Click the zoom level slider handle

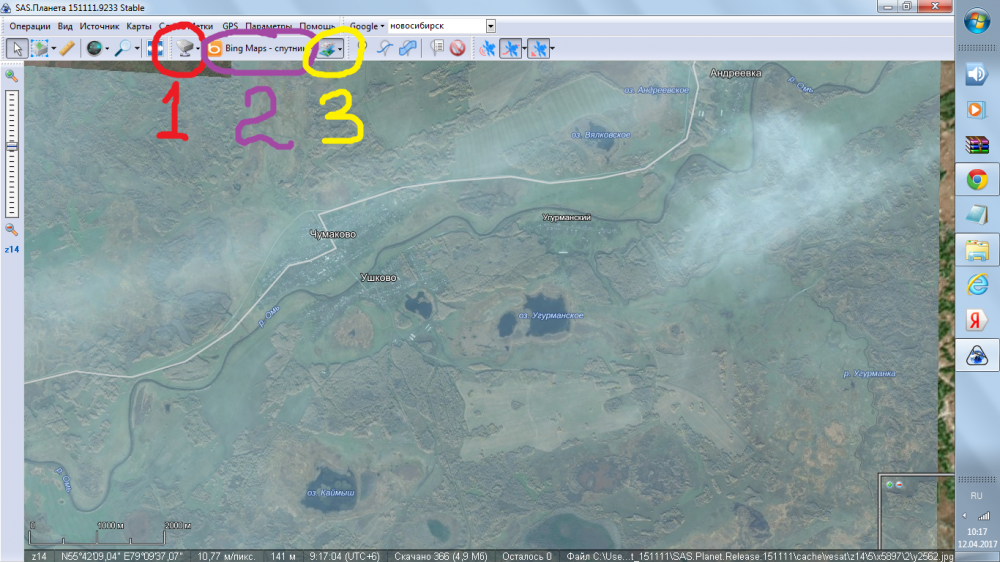coord(12,146)
